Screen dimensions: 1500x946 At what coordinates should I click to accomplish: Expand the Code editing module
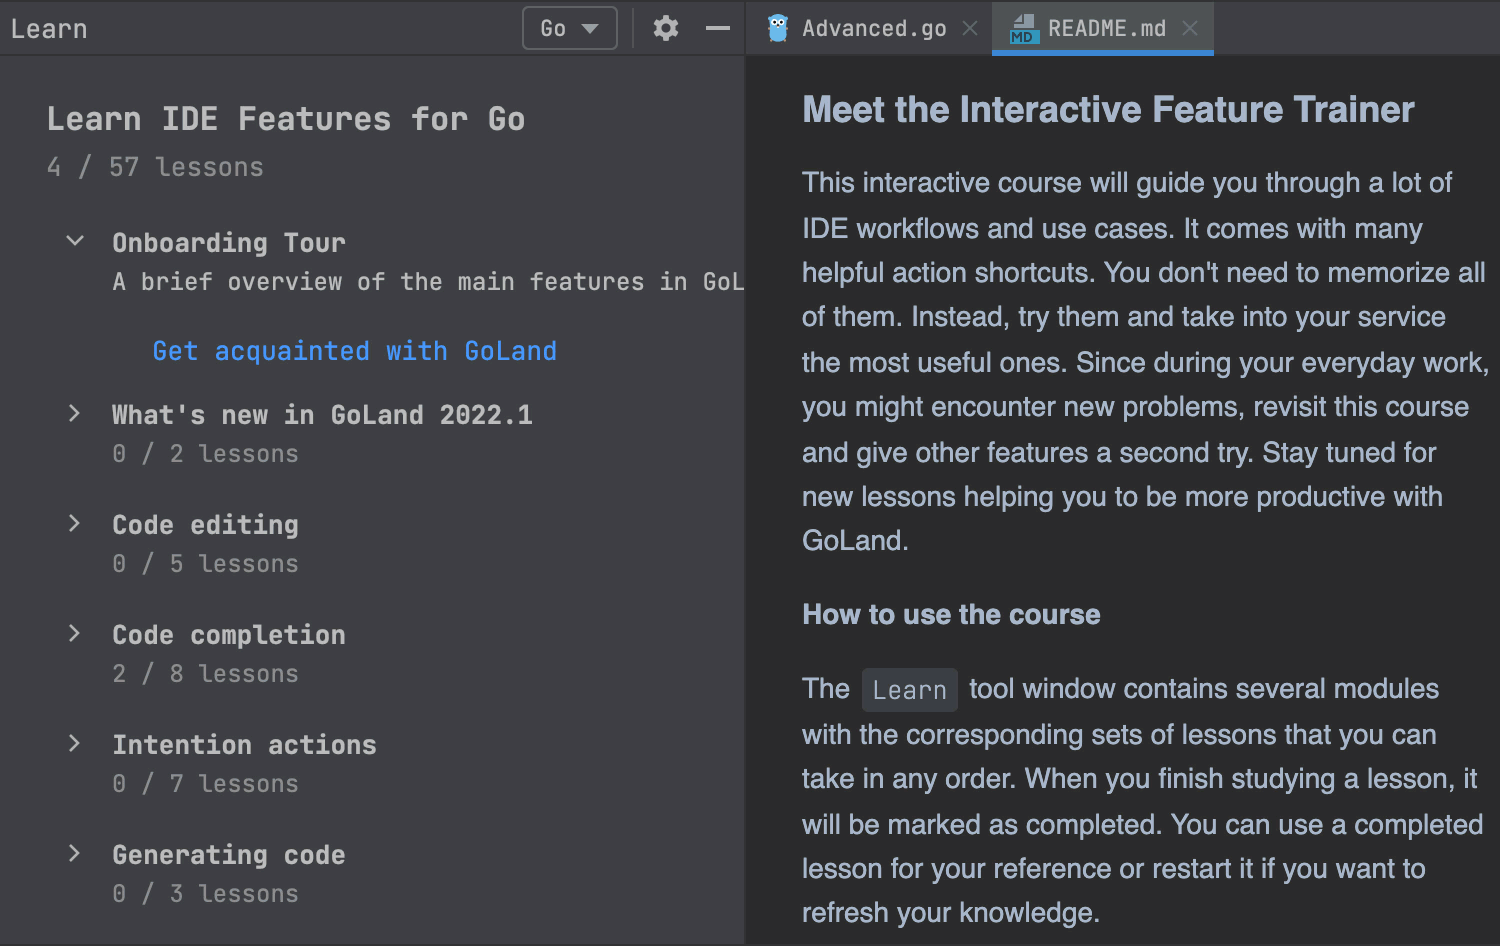click(x=75, y=524)
